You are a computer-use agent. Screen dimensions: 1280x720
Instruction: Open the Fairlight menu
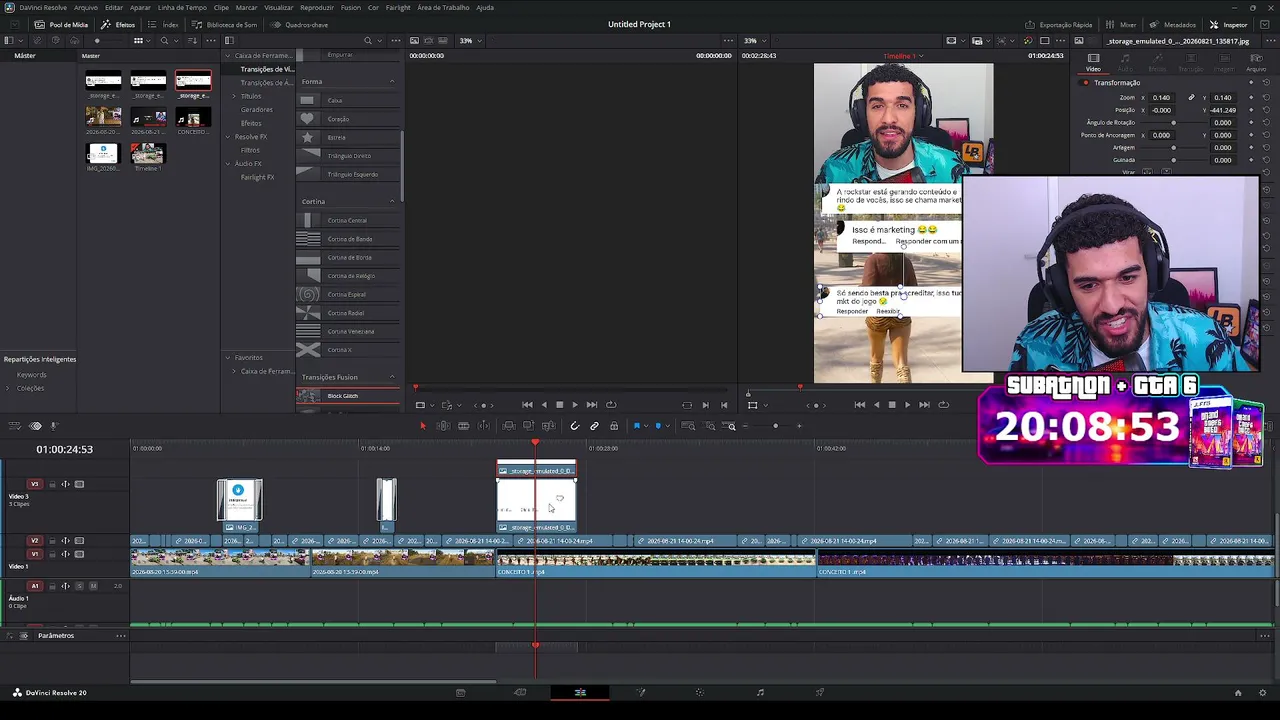[398, 7]
